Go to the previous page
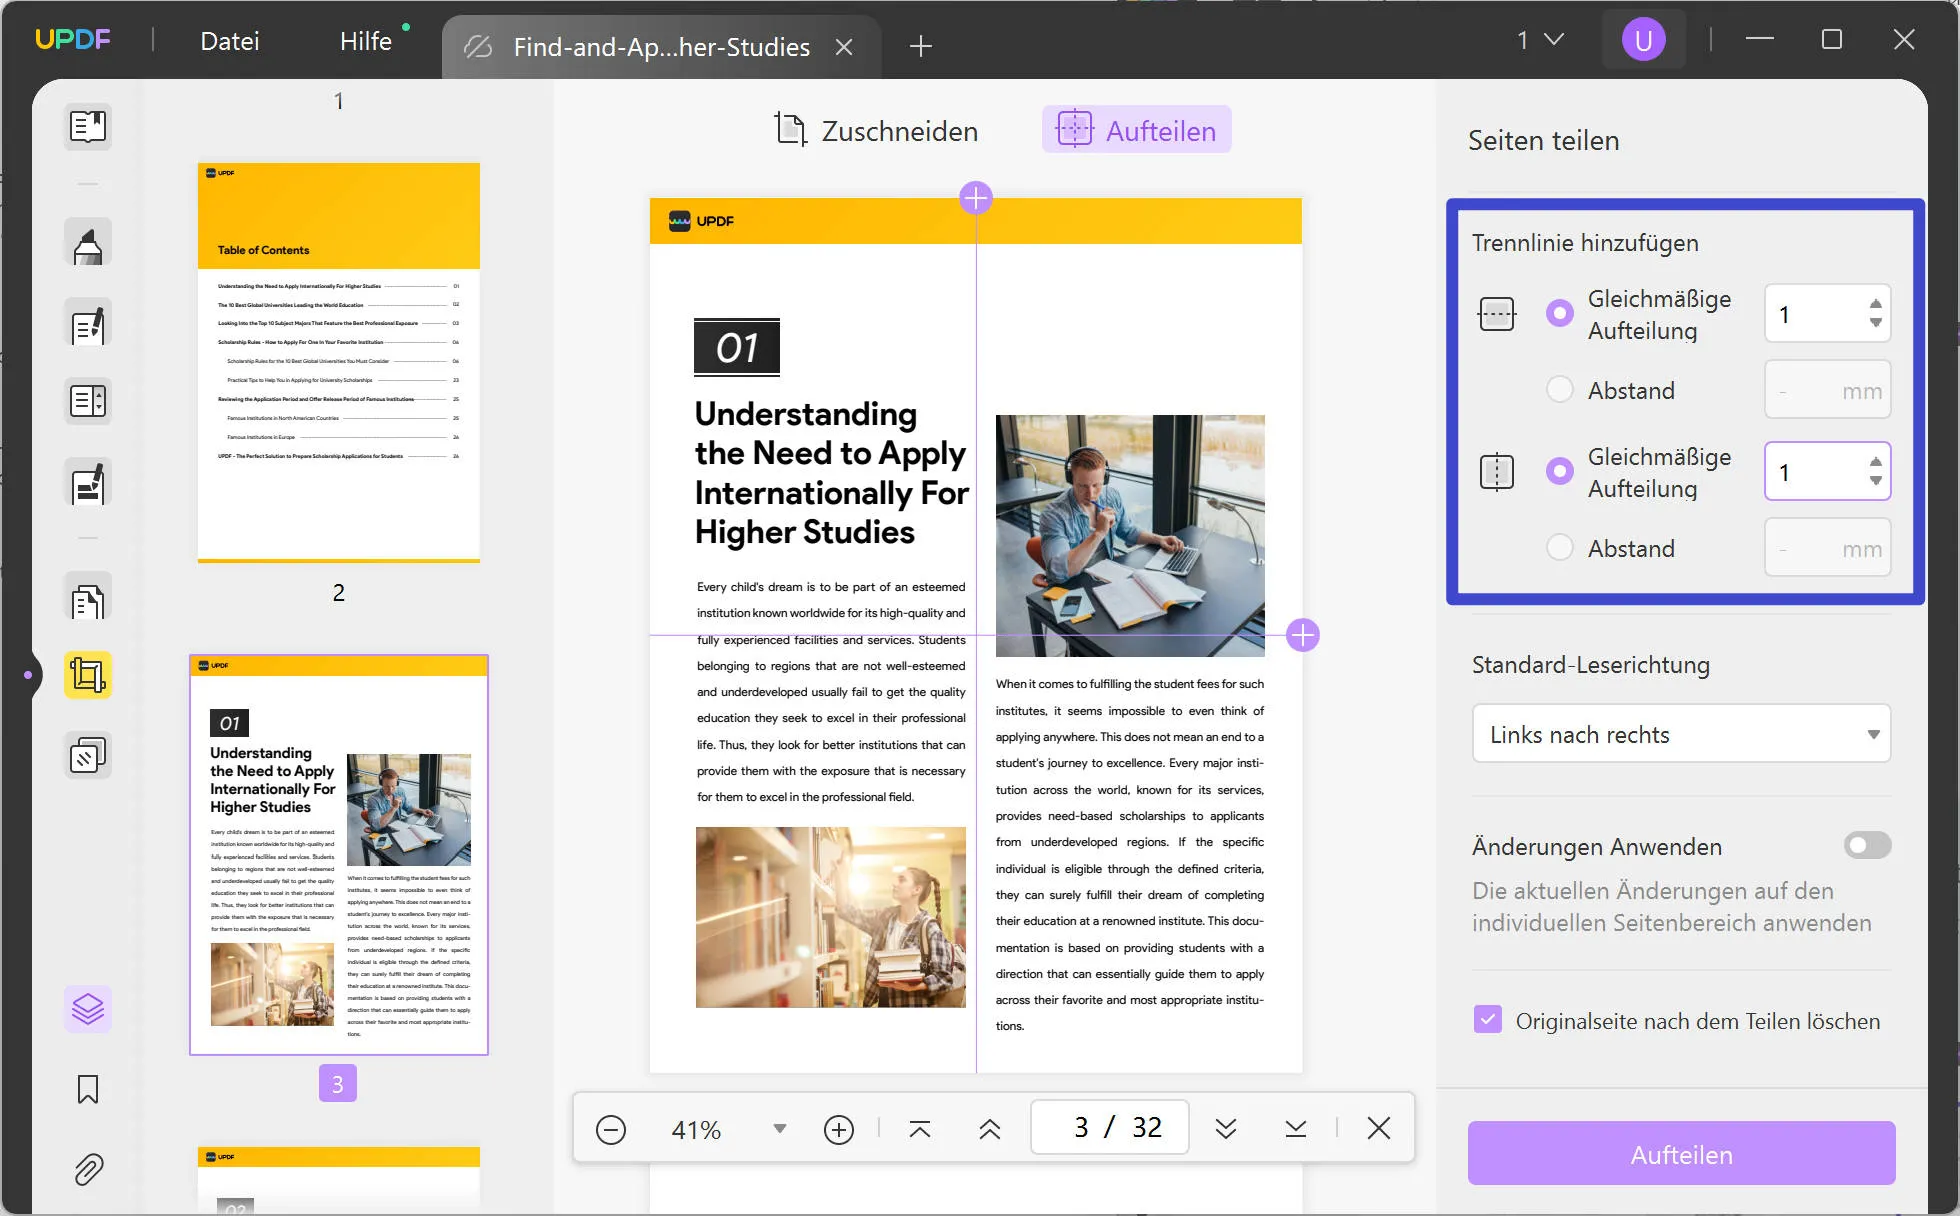Screen dimensions: 1960x1216 coord(990,1129)
